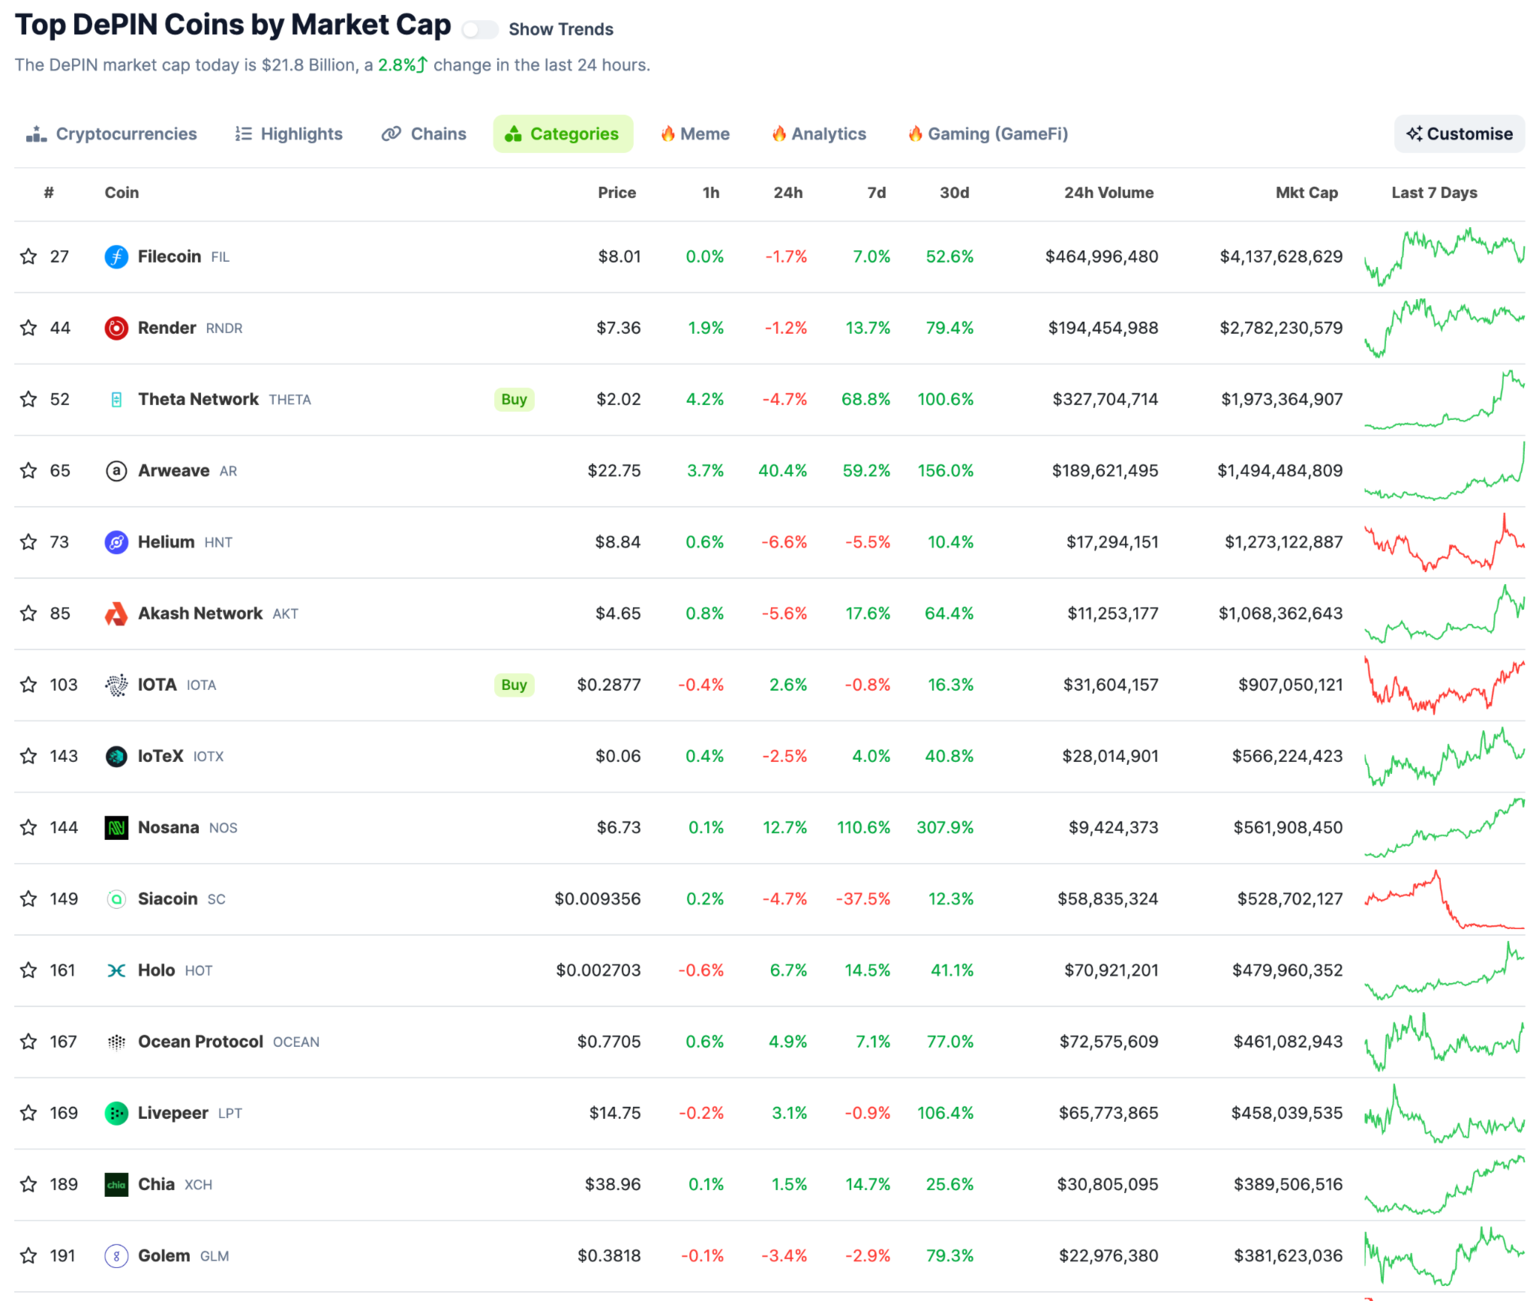Click the Customise button
The height and width of the screenshot is (1301, 1536).
click(1459, 134)
